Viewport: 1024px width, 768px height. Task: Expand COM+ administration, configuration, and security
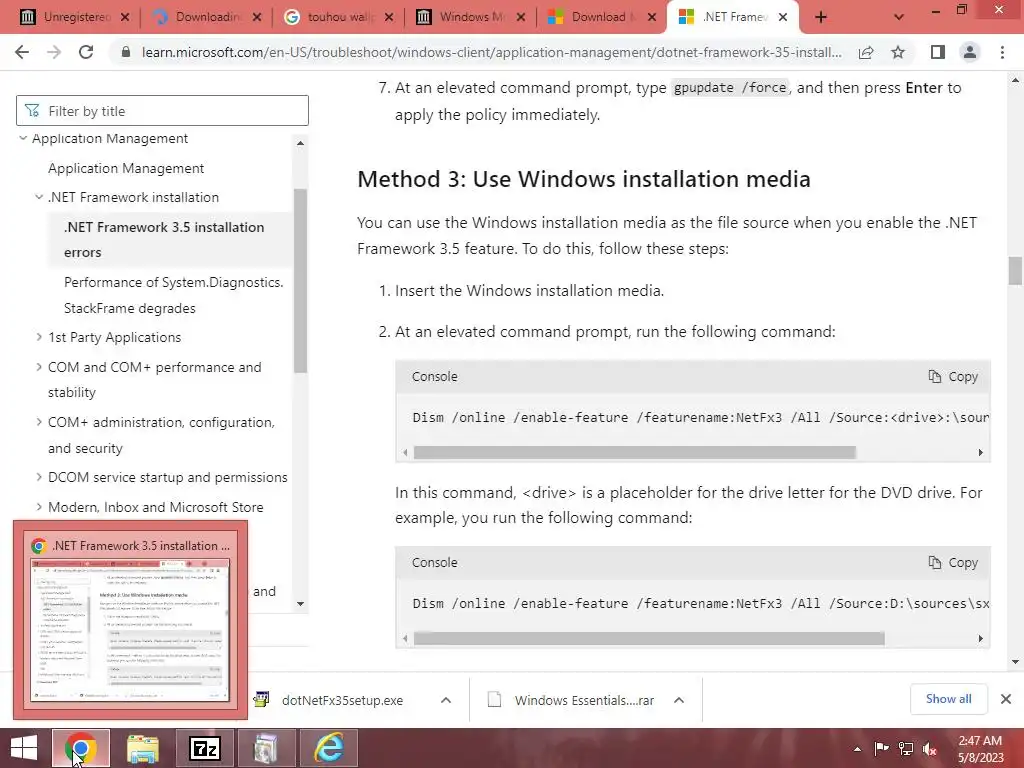[x=39, y=423]
